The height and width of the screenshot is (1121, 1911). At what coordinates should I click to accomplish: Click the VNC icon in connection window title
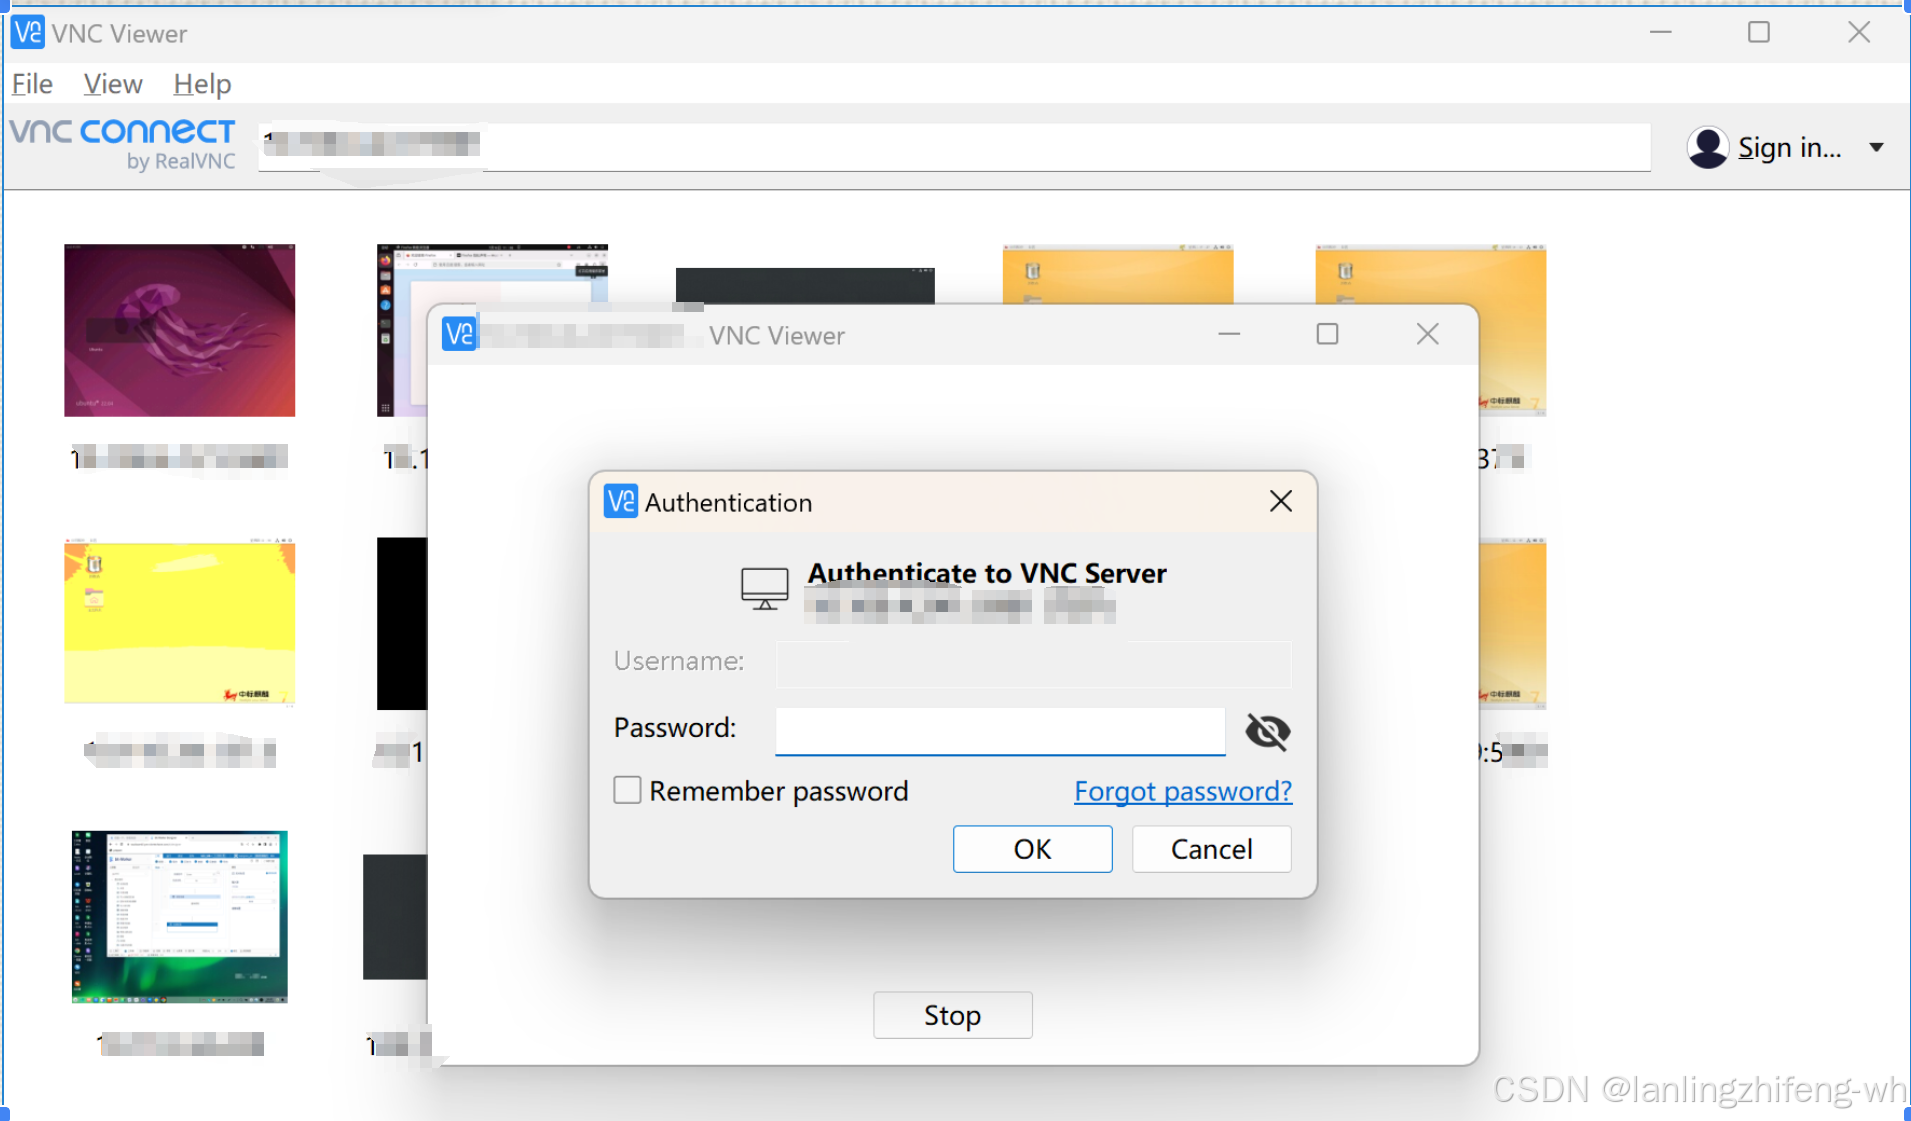[459, 334]
